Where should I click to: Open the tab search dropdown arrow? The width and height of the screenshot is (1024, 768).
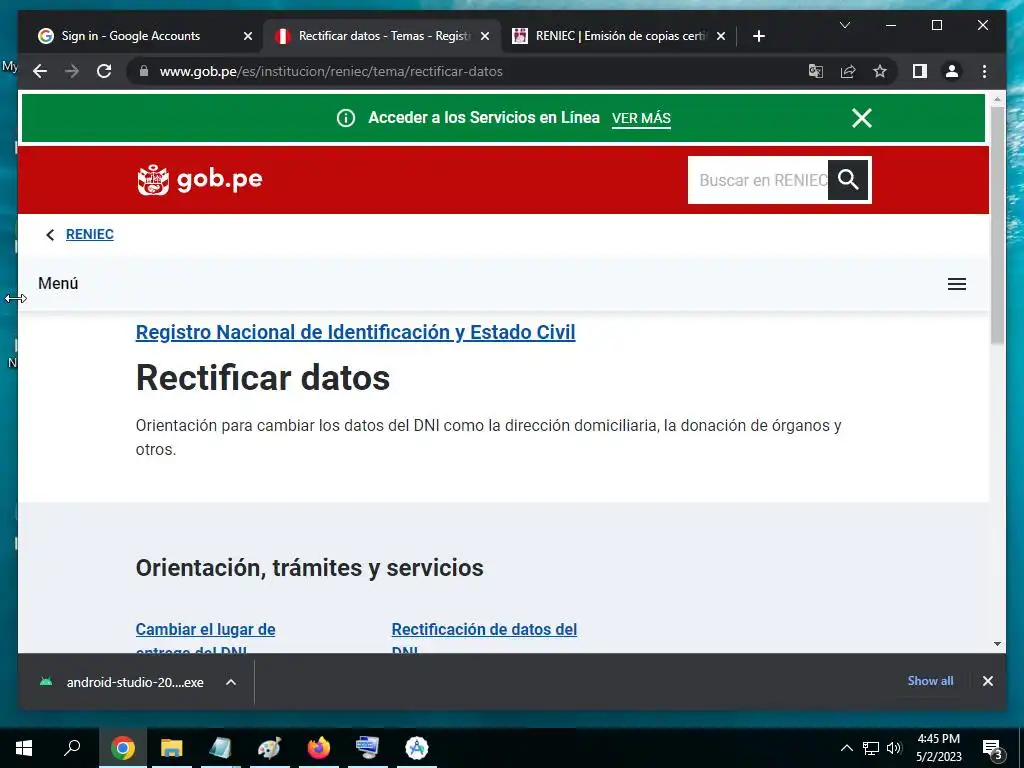click(x=844, y=25)
